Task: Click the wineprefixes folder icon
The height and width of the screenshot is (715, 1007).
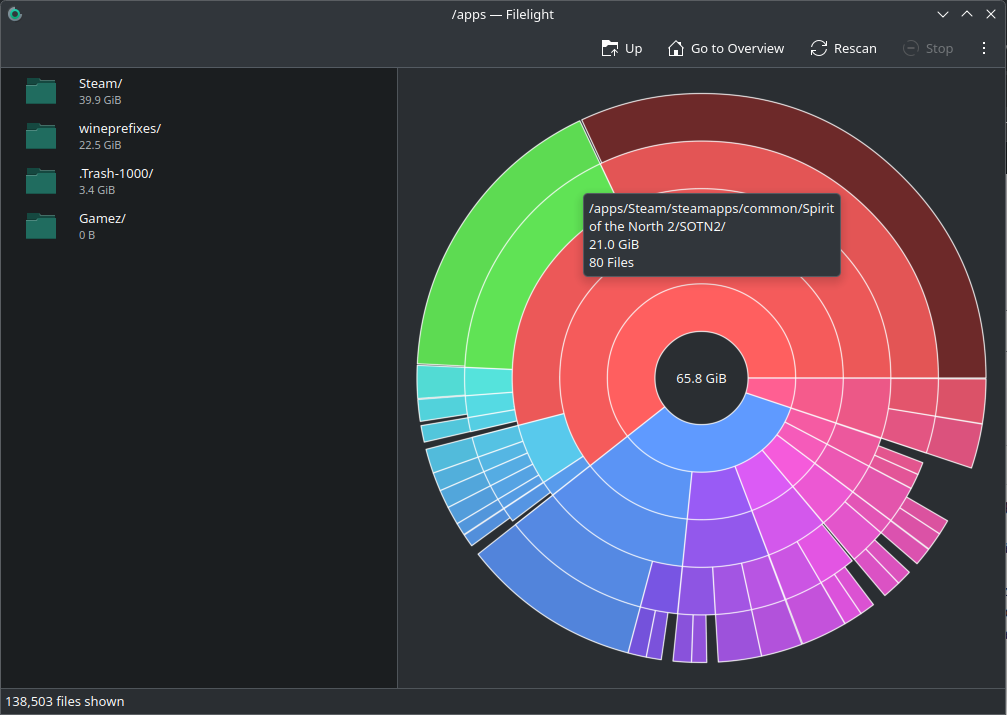Action: 41,136
